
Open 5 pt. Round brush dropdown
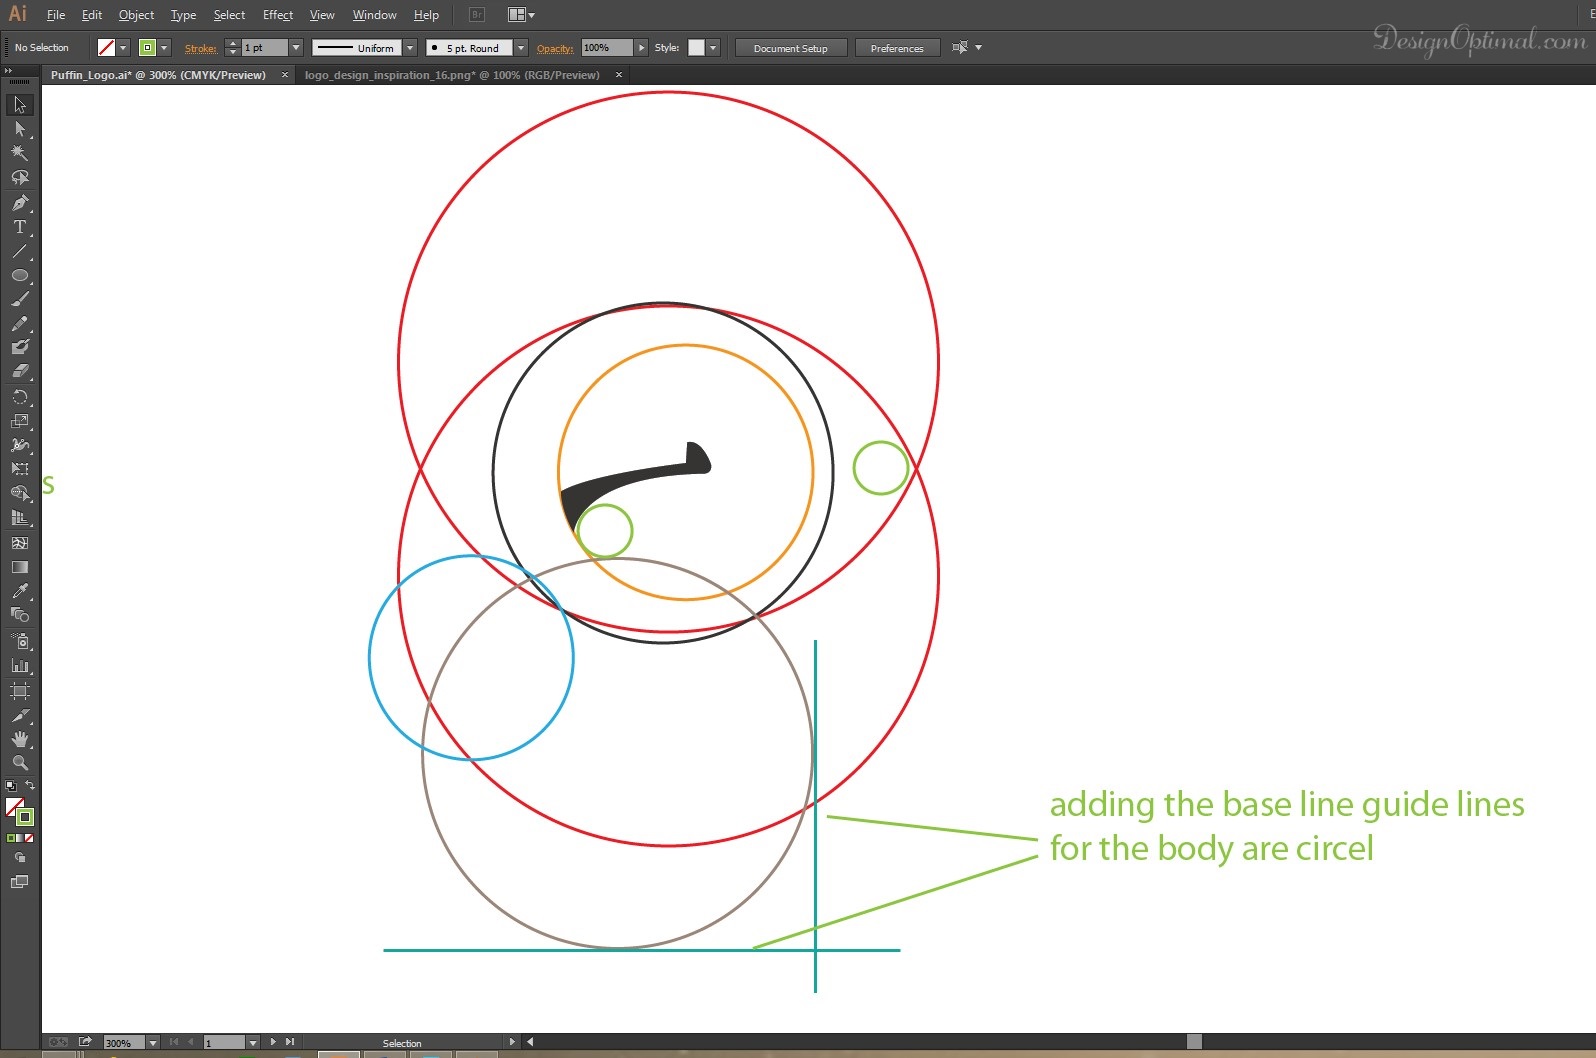click(x=521, y=48)
